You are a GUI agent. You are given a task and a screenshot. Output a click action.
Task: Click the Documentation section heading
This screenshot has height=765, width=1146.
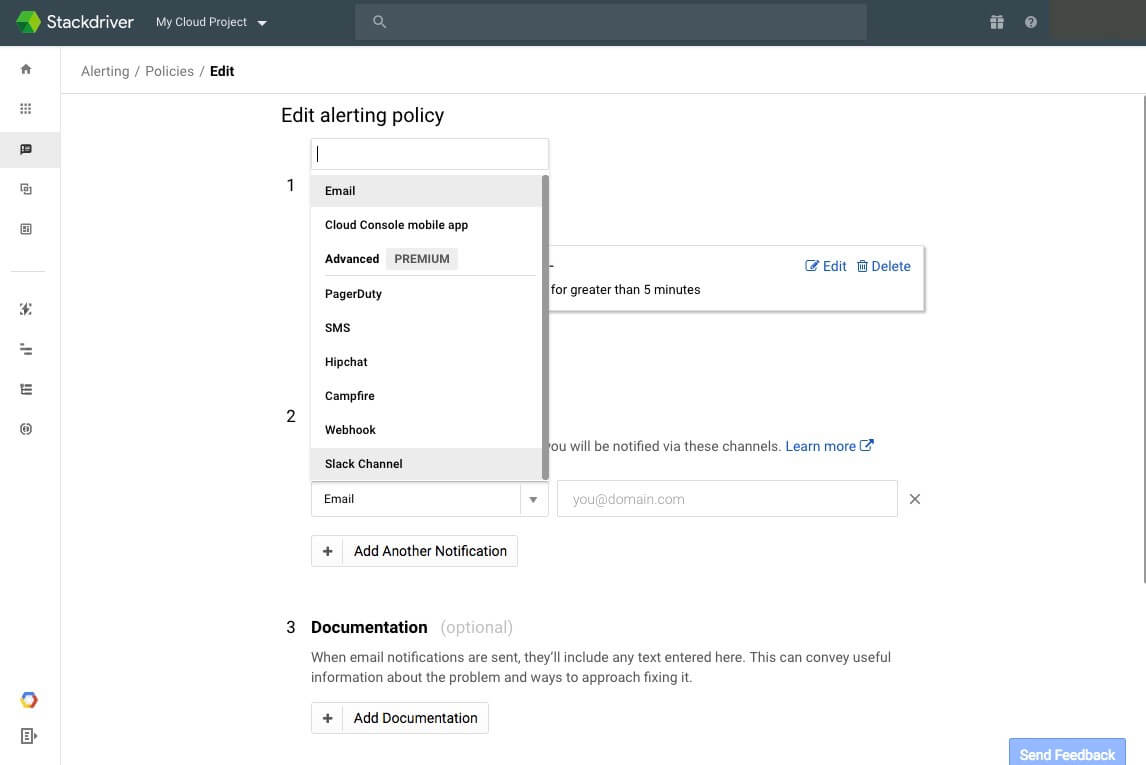pos(369,628)
